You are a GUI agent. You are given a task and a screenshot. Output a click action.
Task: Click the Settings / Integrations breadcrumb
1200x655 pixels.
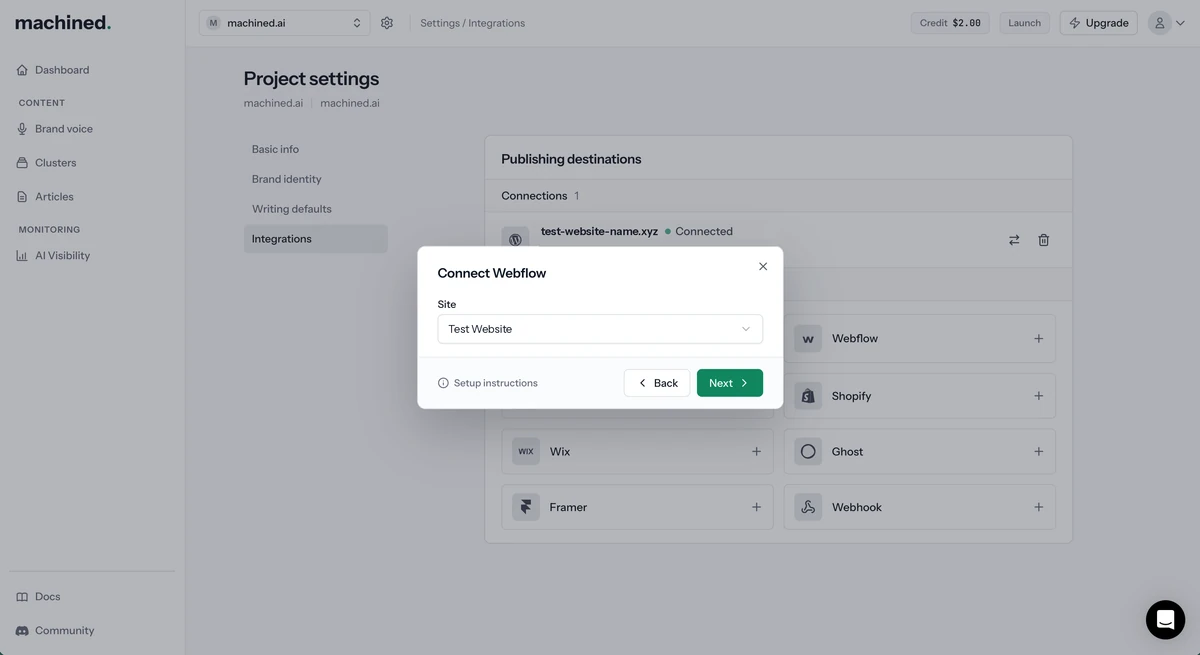pos(472,23)
